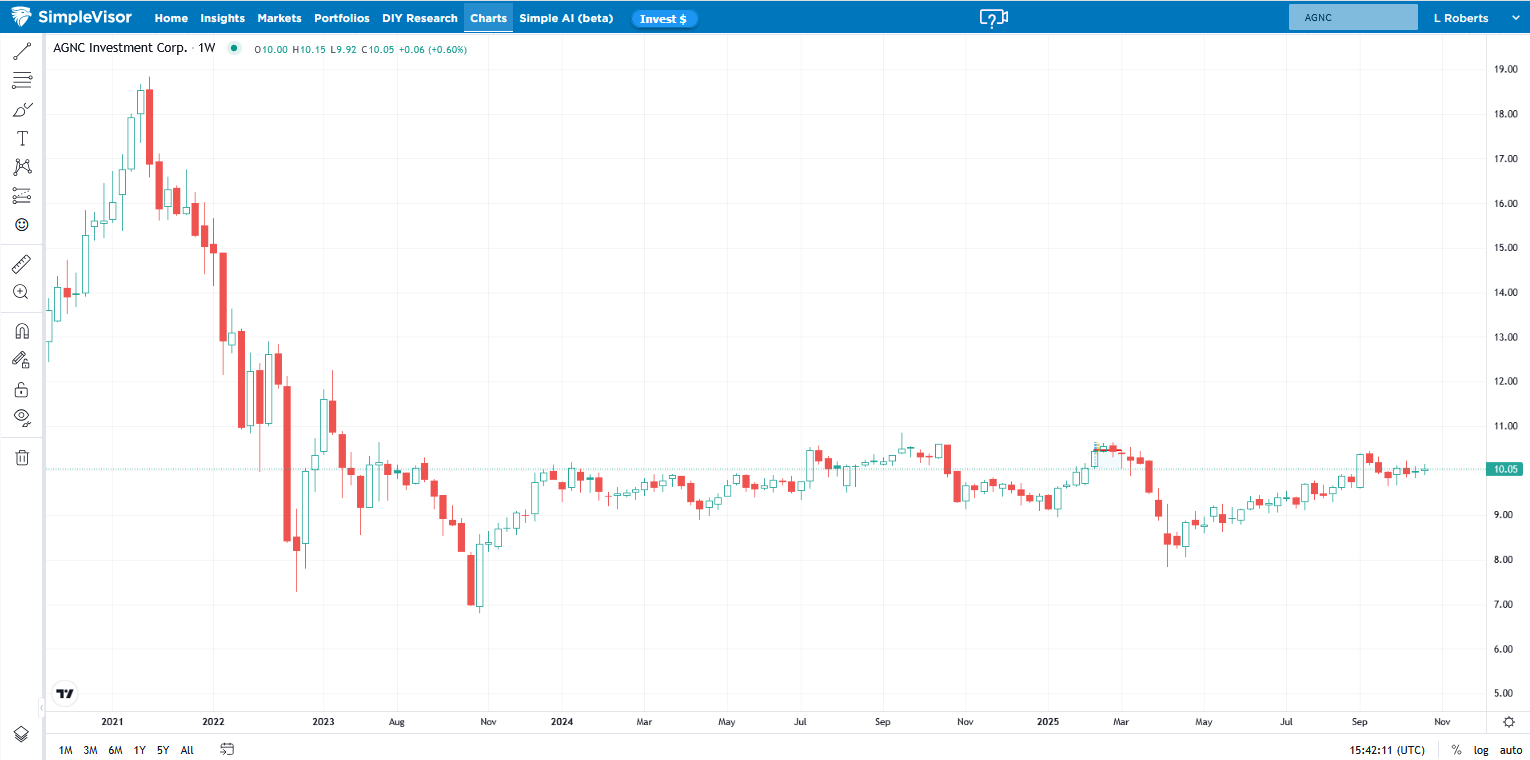Toggle log scale on price axis

[x=1481, y=750]
